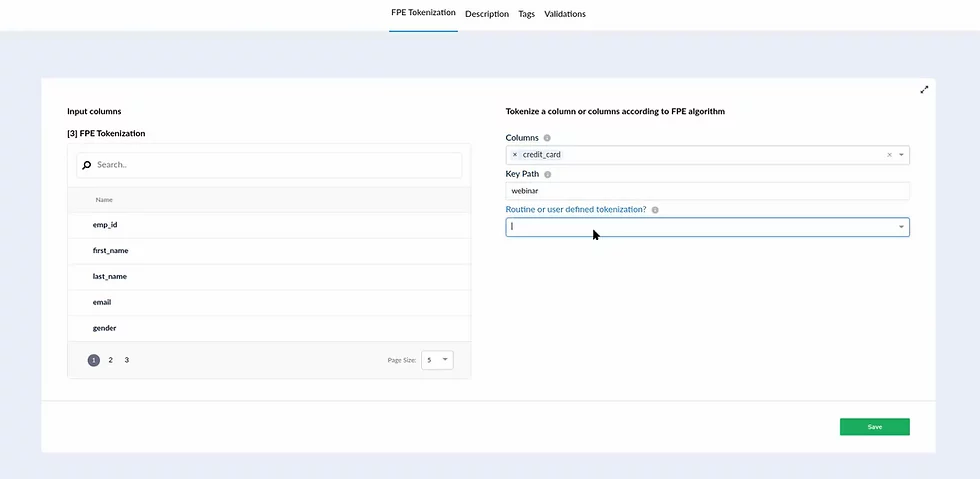The width and height of the screenshot is (980, 479).
Task: Click the search magnifier icon
Action: pos(87,165)
